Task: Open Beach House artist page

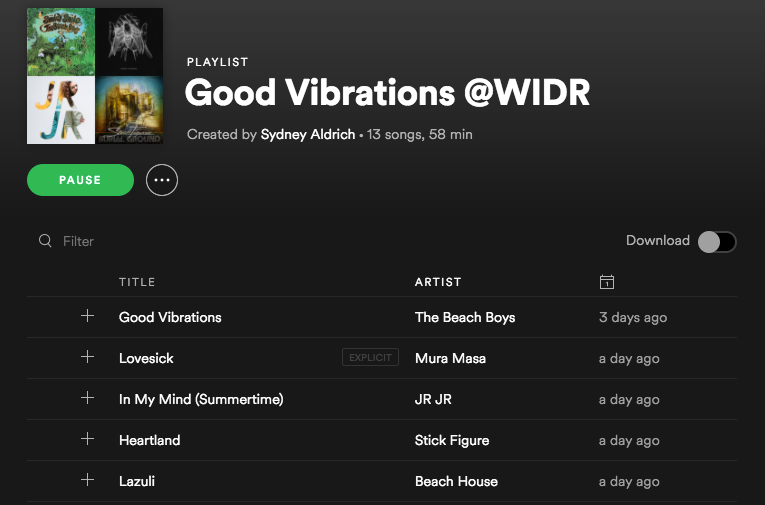Action: coord(456,481)
